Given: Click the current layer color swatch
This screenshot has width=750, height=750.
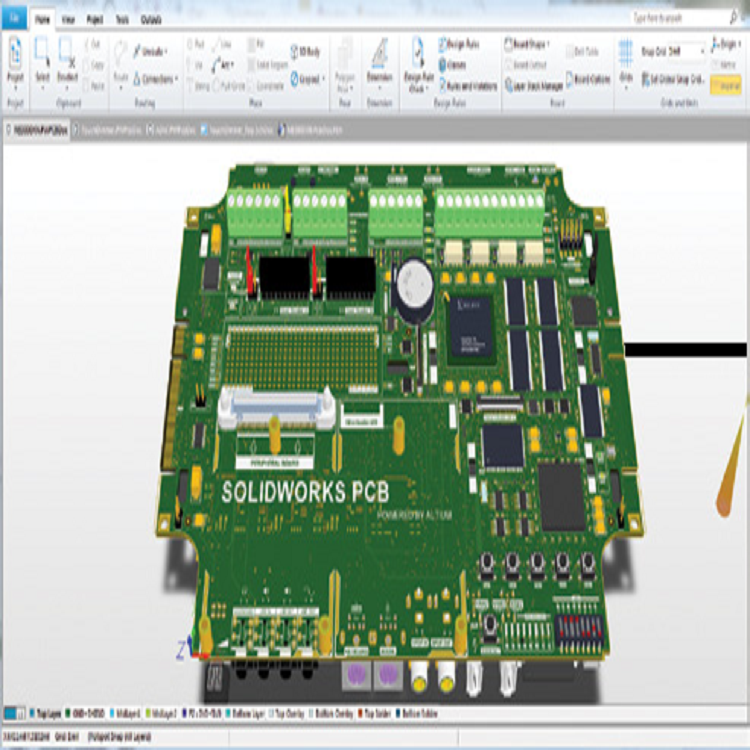Looking at the screenshot, I should (x=12, y=714).
